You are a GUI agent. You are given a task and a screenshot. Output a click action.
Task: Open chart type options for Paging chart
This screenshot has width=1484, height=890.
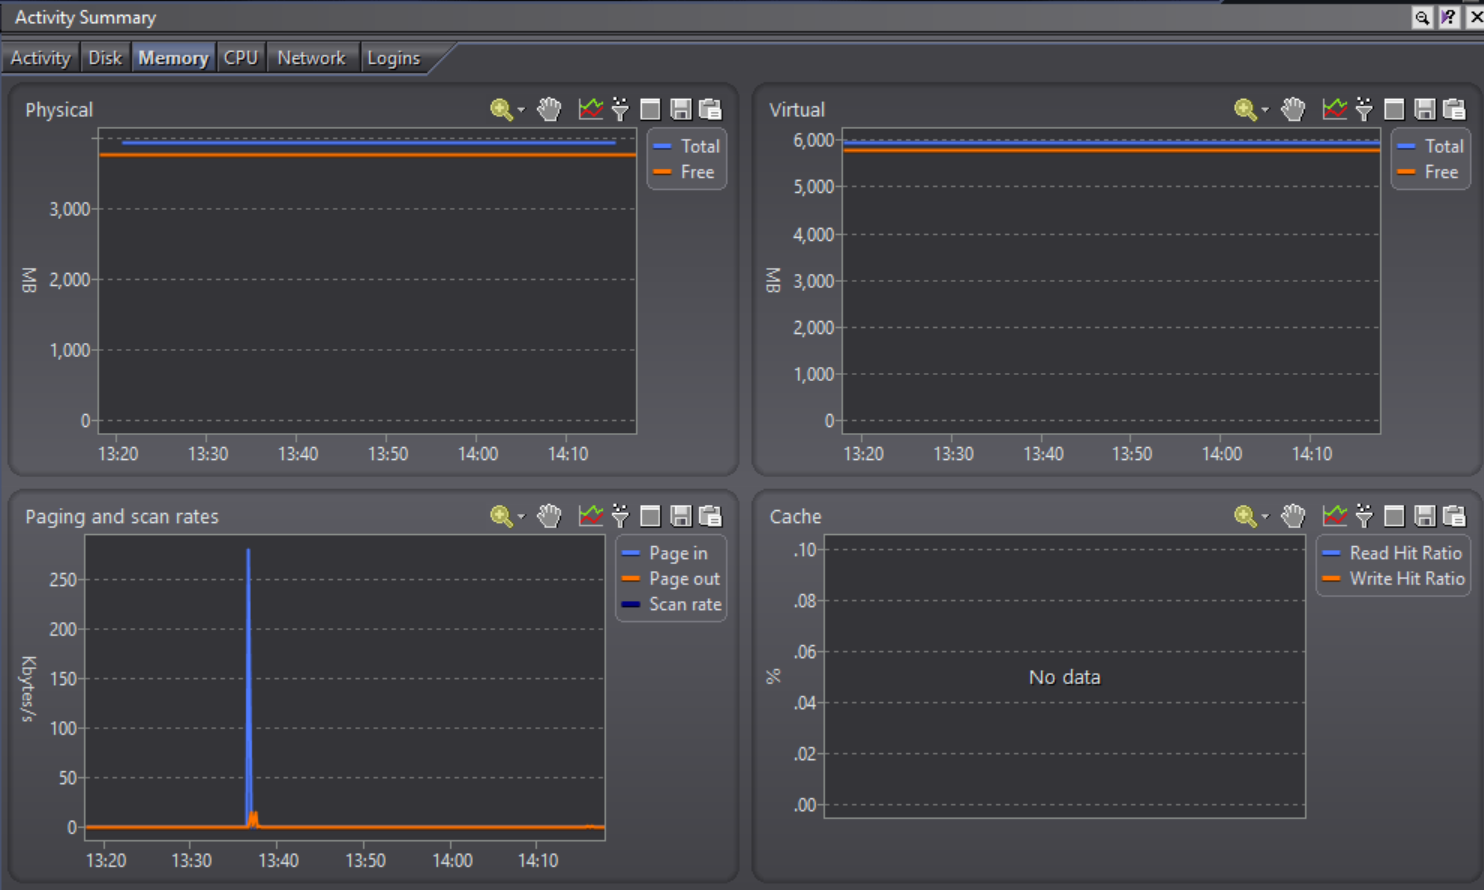click(x=591, y=516)
